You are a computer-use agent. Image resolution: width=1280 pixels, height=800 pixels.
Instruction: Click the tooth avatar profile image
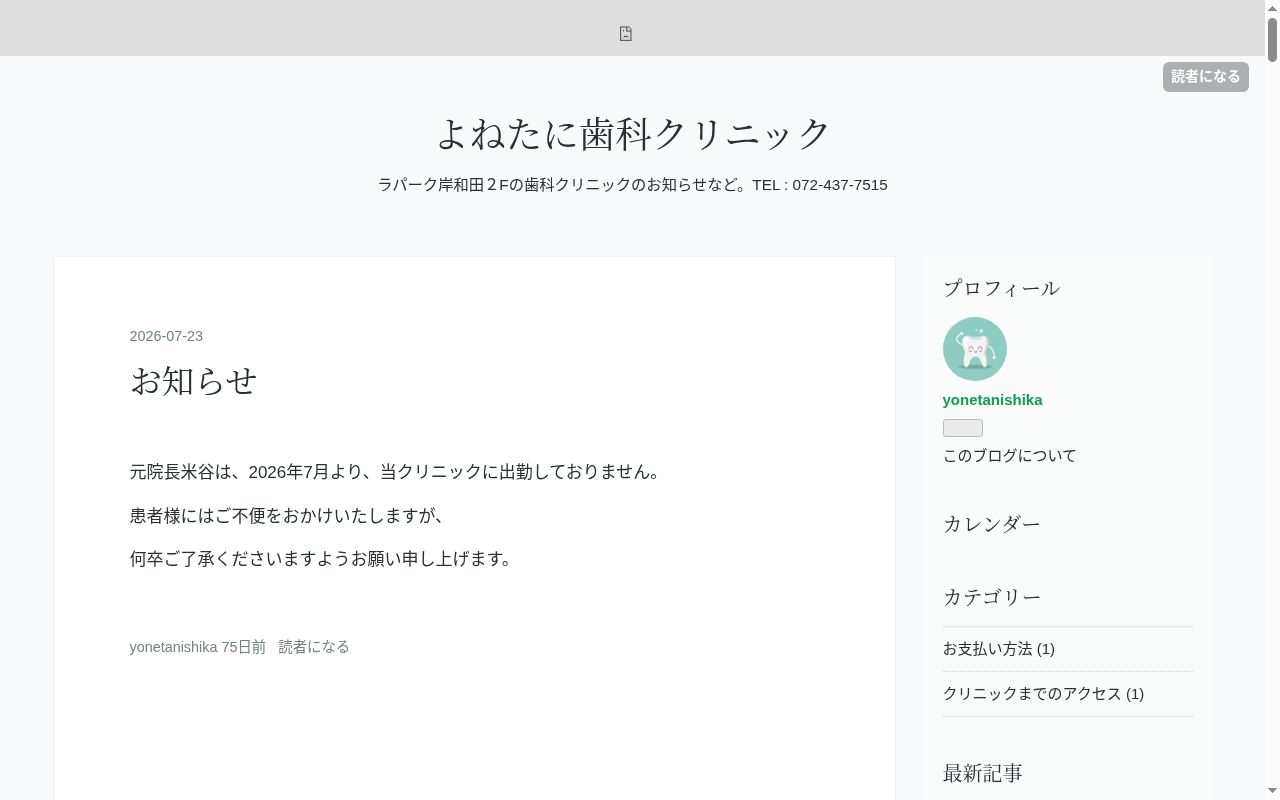click(x=974, y=349)
